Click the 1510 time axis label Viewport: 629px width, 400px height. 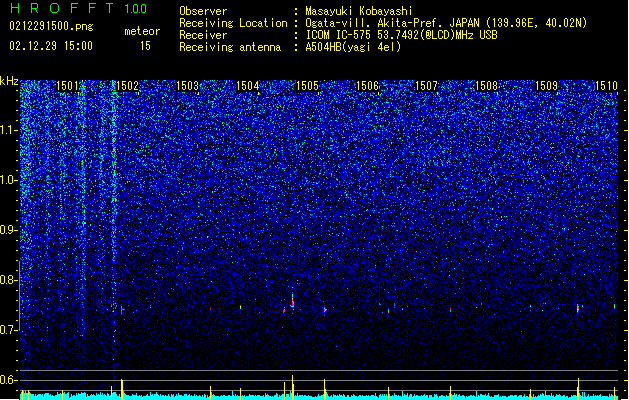[606, 86]
